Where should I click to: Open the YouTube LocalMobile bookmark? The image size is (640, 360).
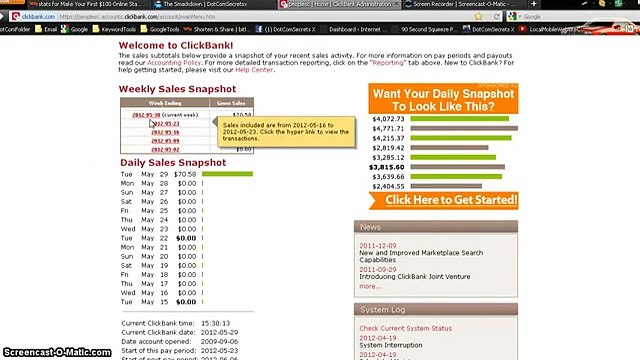tap(547, 29)
